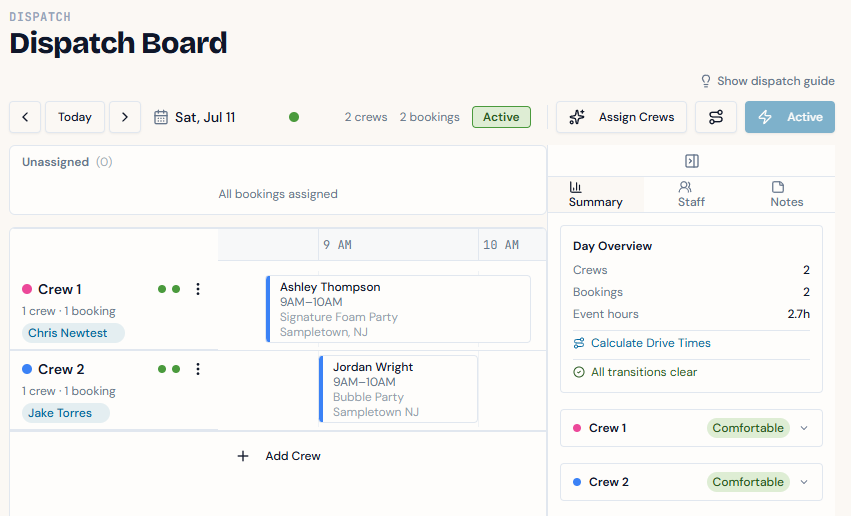This screenshot has width=851, height=516.
Task: Click the 9 AM timeline header
Action: tap(338, 245)
